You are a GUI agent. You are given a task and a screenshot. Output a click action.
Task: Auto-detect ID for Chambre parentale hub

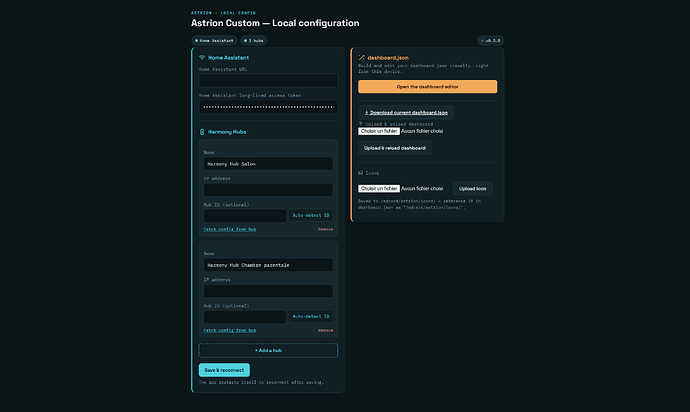[311, 316]
